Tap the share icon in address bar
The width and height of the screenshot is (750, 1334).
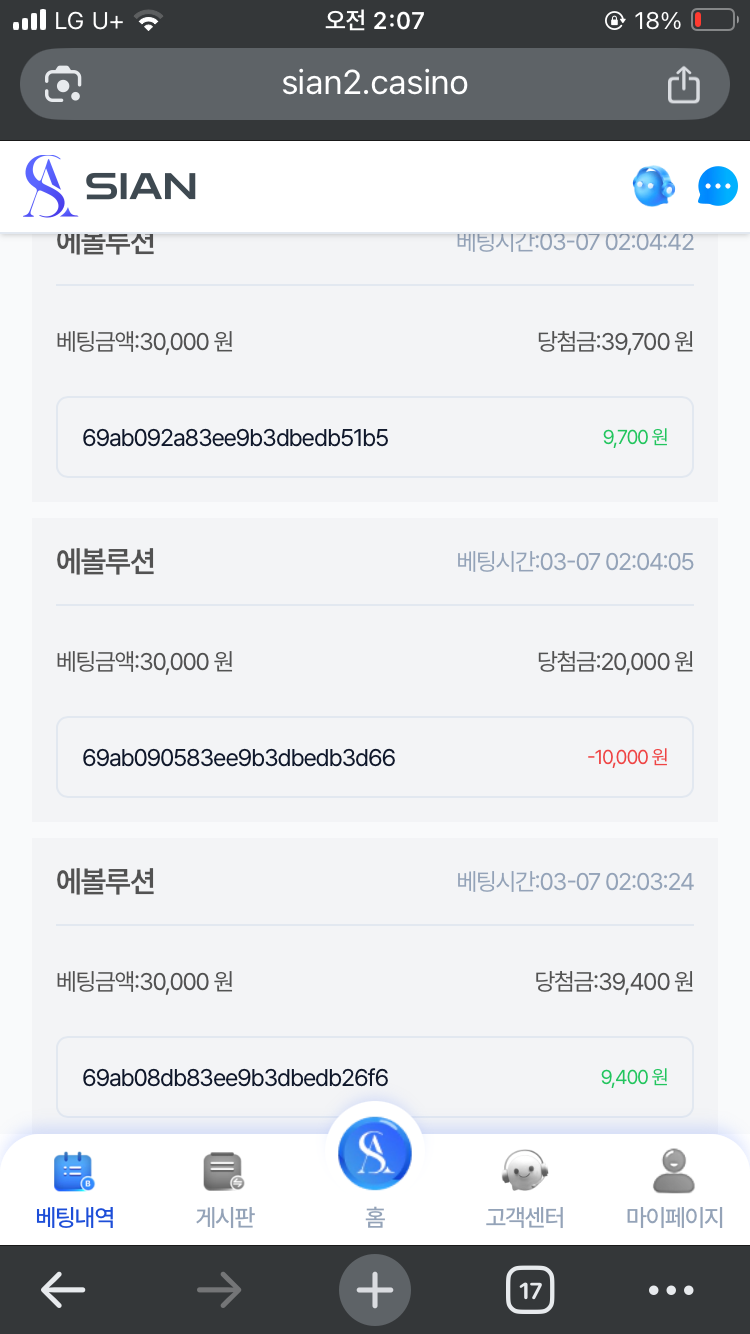[x=683, y=84]
